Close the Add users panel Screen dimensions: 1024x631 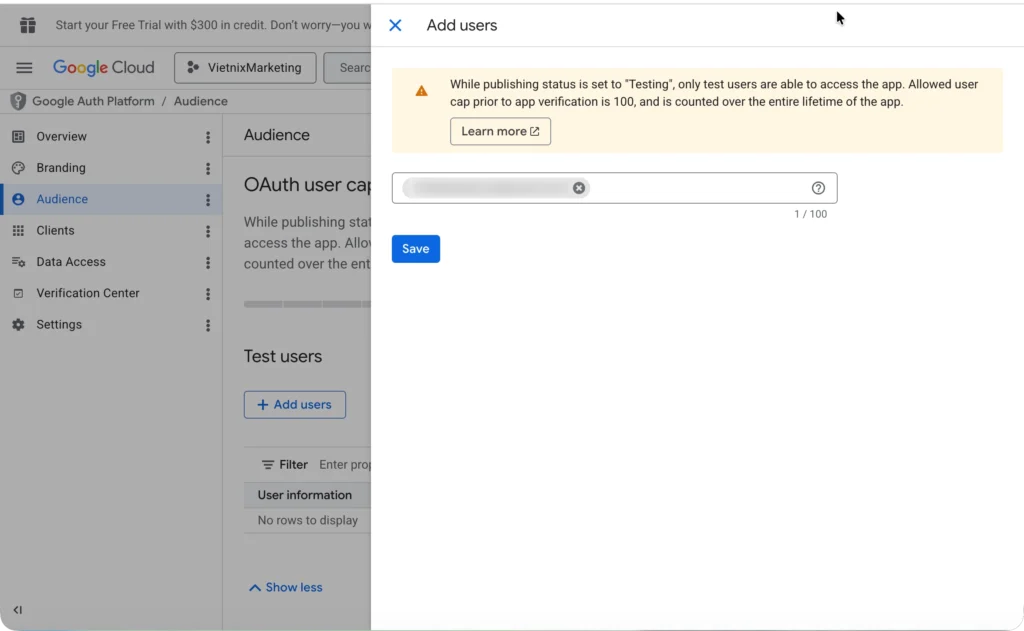395,25
